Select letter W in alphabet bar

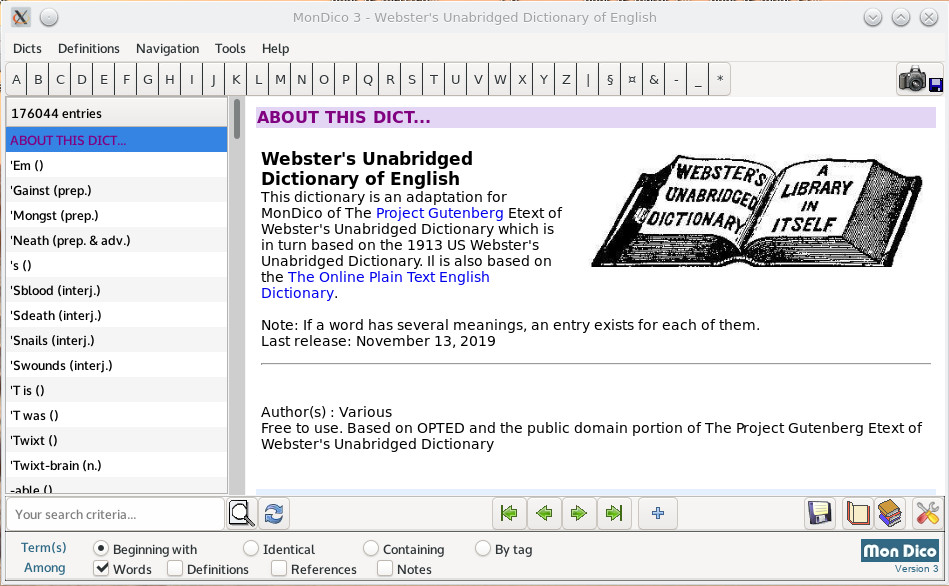[500, 79]
